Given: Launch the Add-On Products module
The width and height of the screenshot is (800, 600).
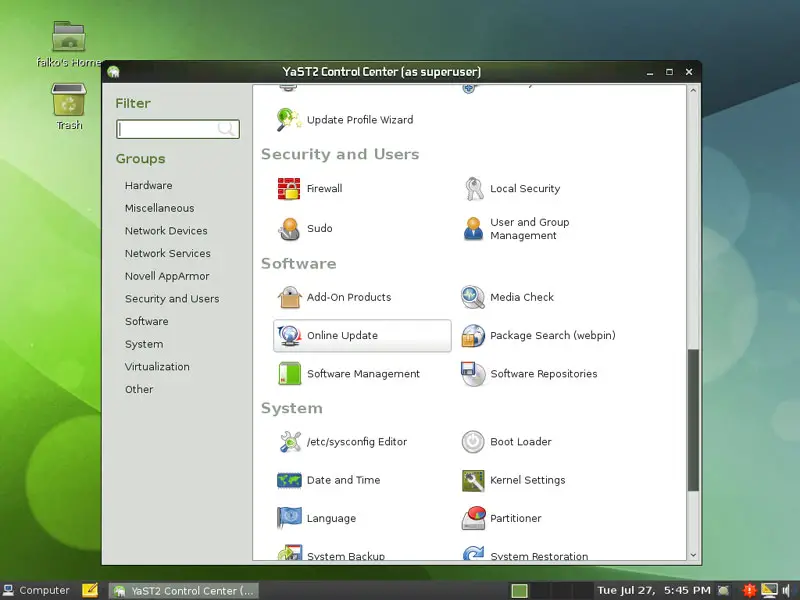Looking at the screenshot, I should tap(334, 297).
